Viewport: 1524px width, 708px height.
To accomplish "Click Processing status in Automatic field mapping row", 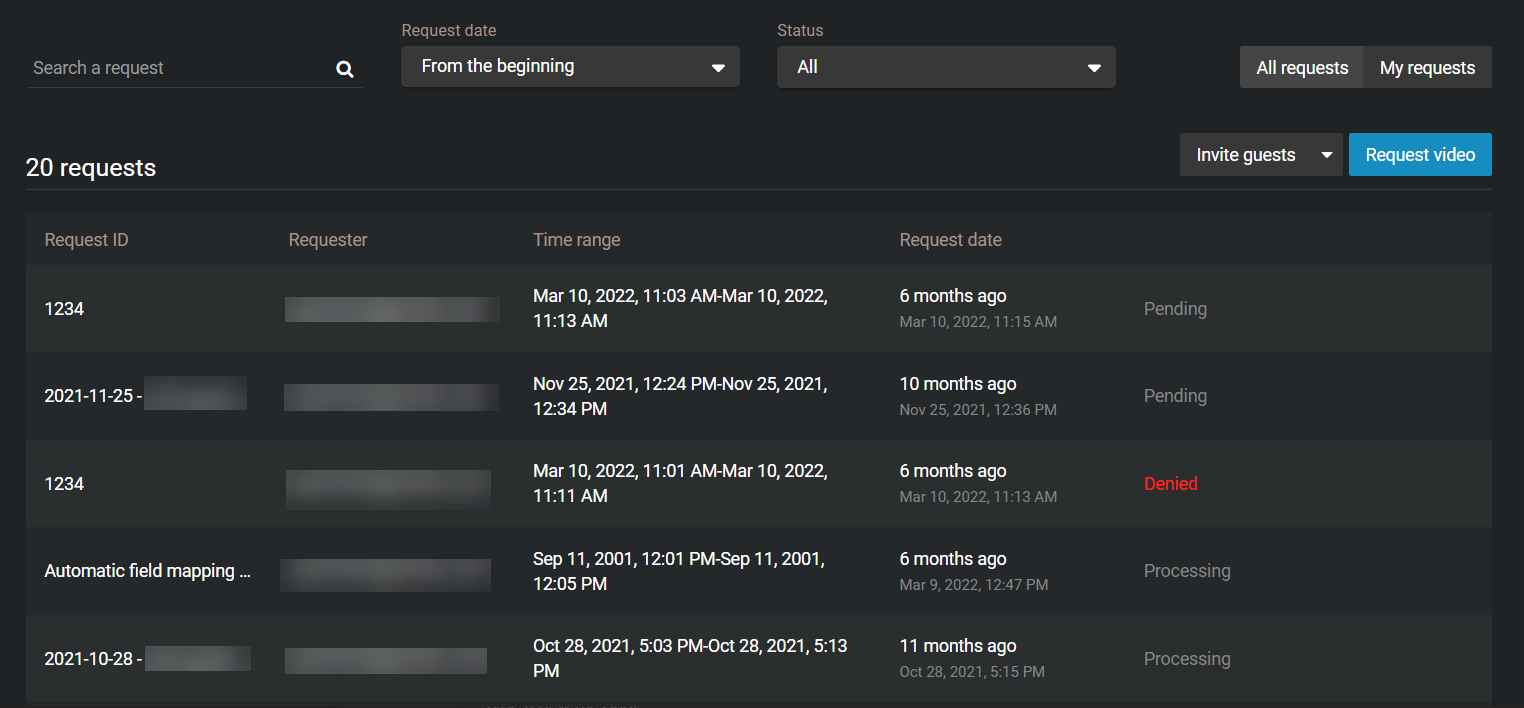I will click(x=1187, y=571).
